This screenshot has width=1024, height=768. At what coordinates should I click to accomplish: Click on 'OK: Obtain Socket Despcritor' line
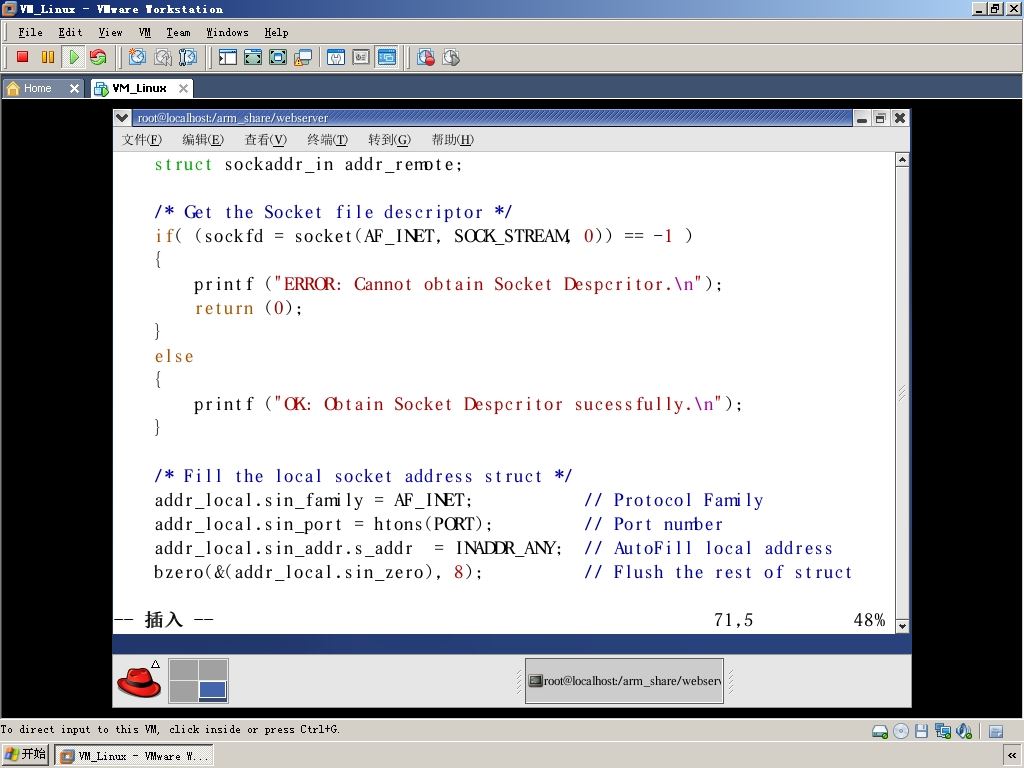point(468,404)
